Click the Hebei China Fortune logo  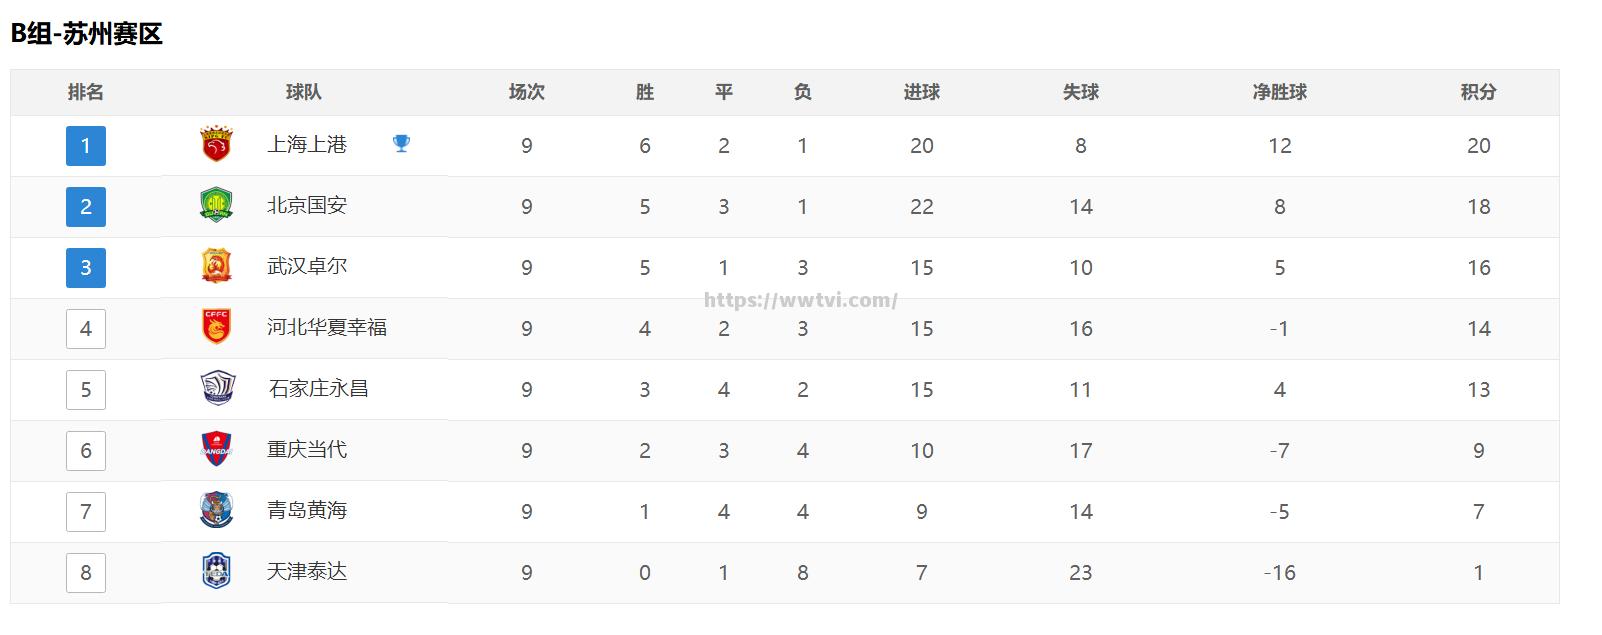pos(216,327)
